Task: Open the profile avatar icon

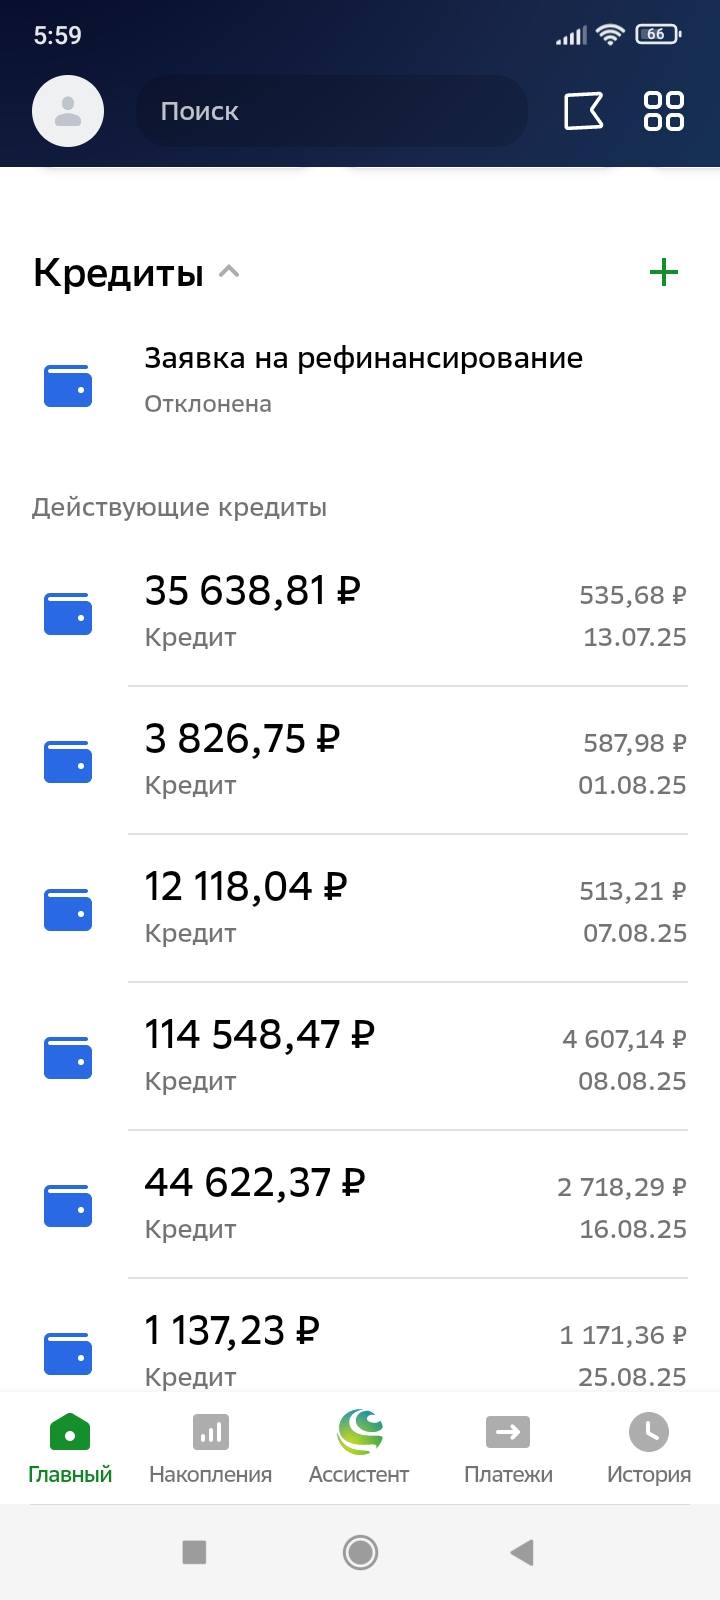Action: click(68, 111)
